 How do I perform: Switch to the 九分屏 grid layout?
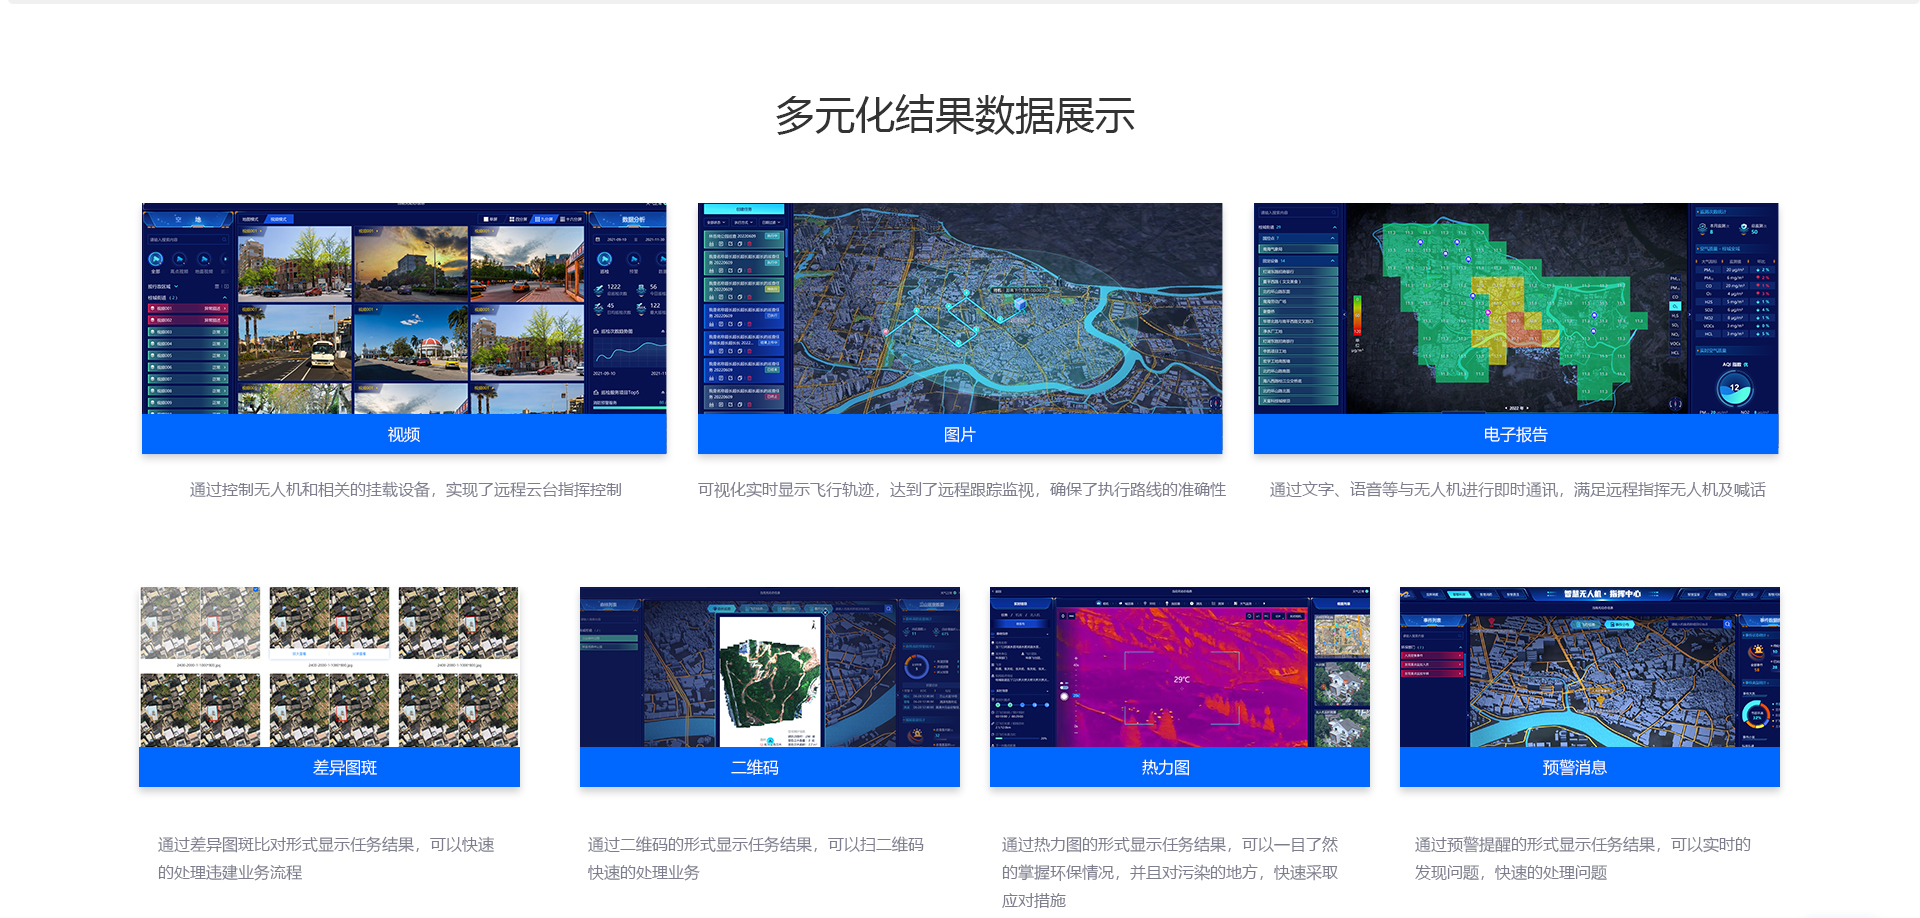[x=544, y=219]
